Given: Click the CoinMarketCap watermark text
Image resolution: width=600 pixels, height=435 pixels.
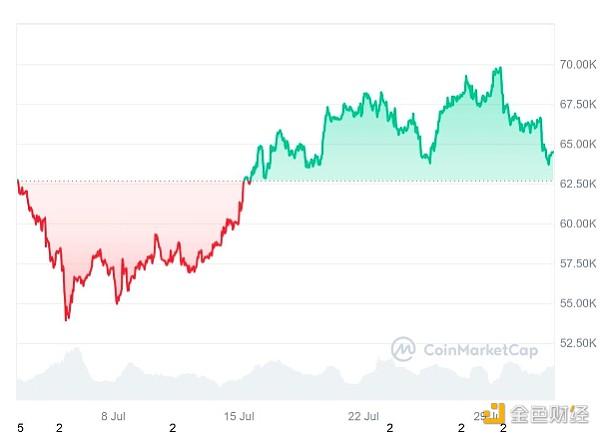Looking at the screenshot, I should tap(481, 350).
